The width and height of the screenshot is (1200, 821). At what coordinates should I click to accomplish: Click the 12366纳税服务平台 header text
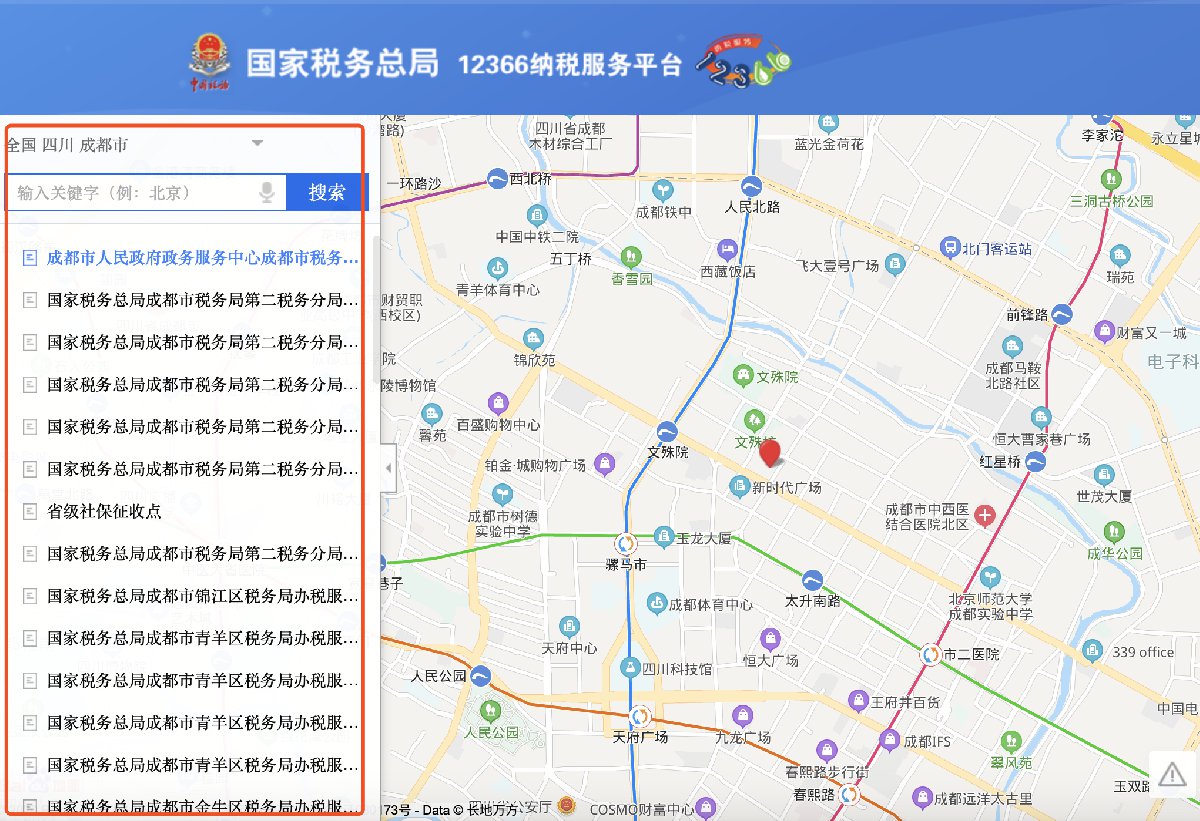[569, 65]
